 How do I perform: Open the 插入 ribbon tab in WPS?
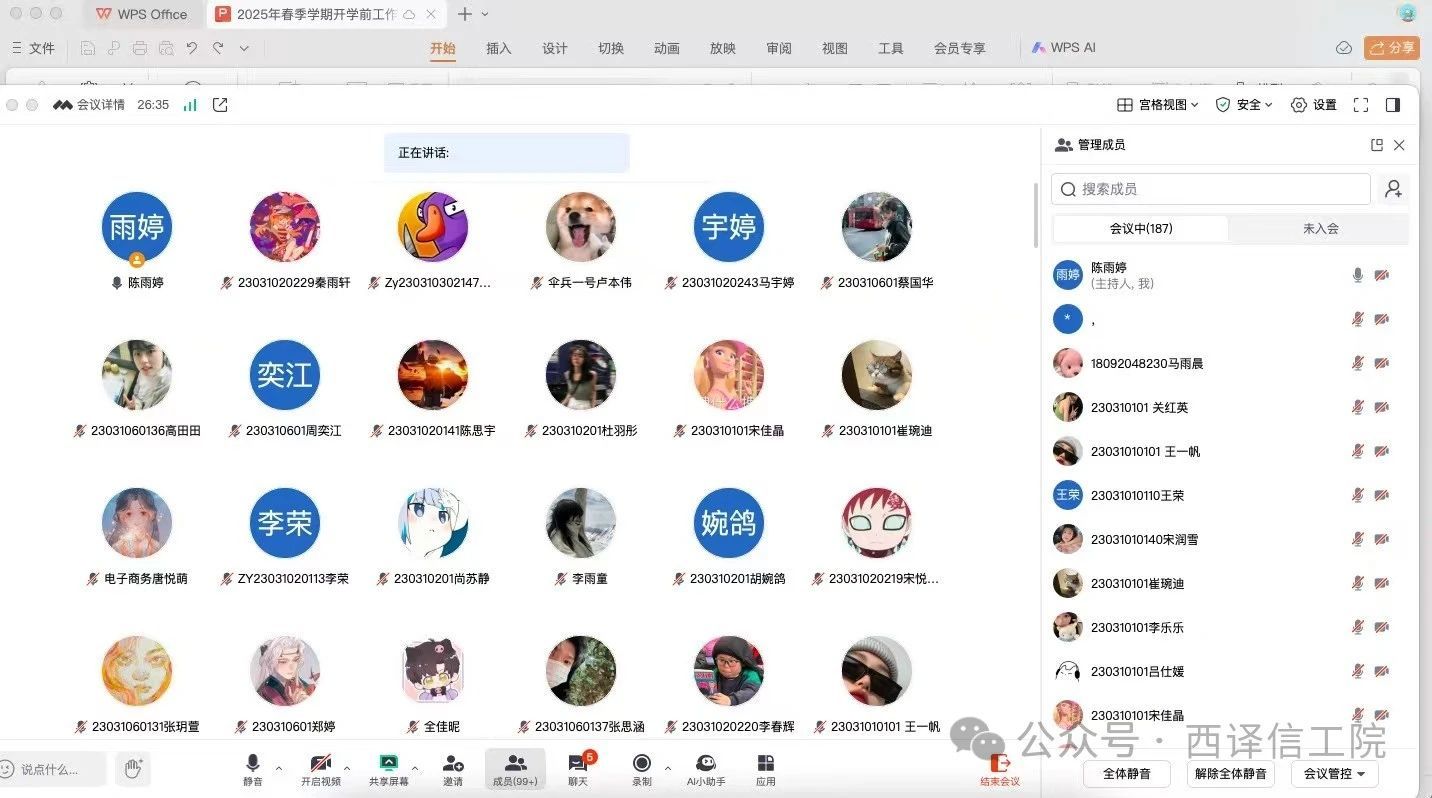[x=498, y=48]
